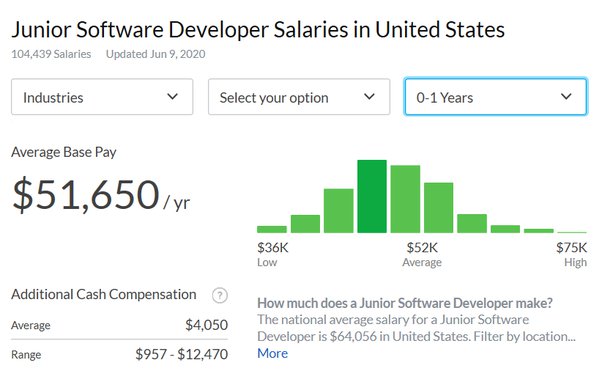This screenshot has width=602, height=371.
Task: Click the $36K Low label
Action: (x=273, y=254)
